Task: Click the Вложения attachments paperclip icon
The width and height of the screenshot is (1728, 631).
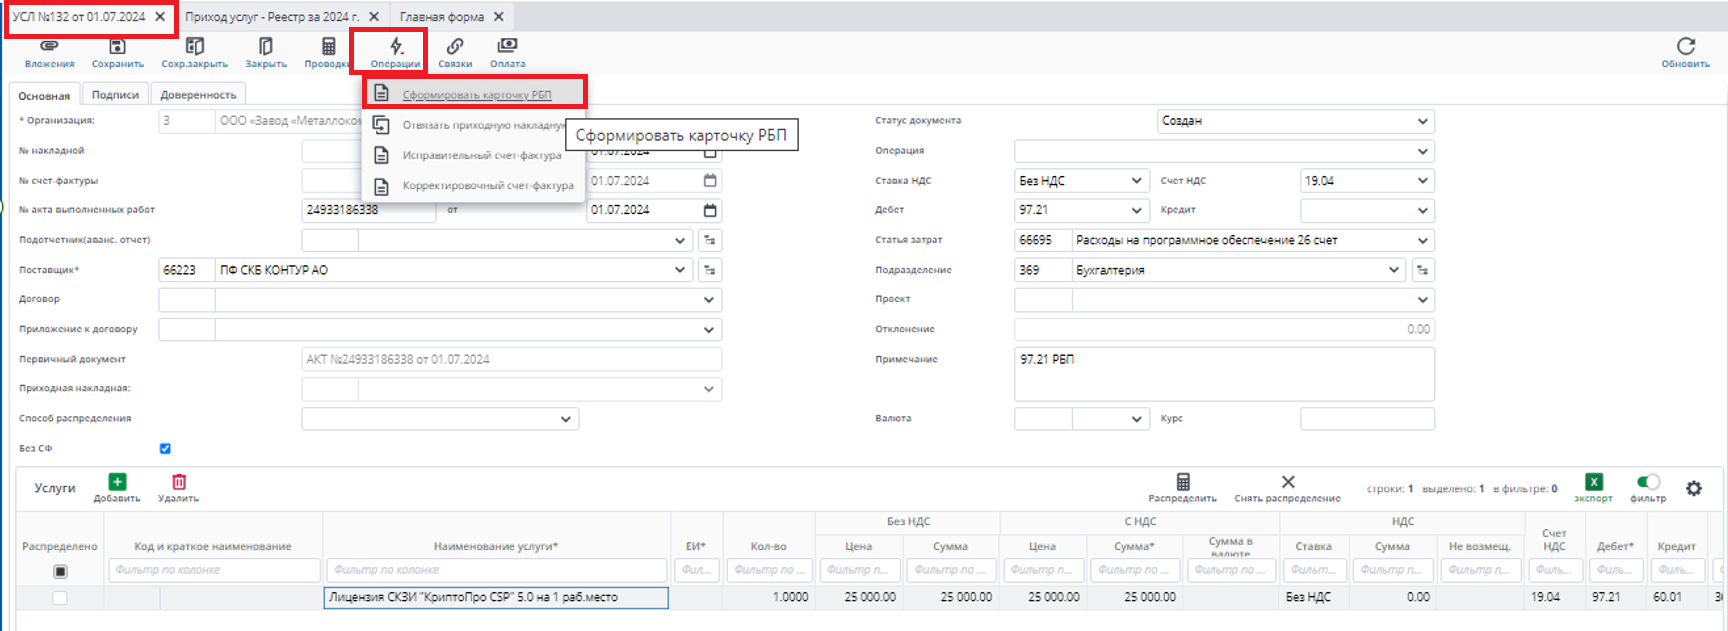Action: click(49, 47)
